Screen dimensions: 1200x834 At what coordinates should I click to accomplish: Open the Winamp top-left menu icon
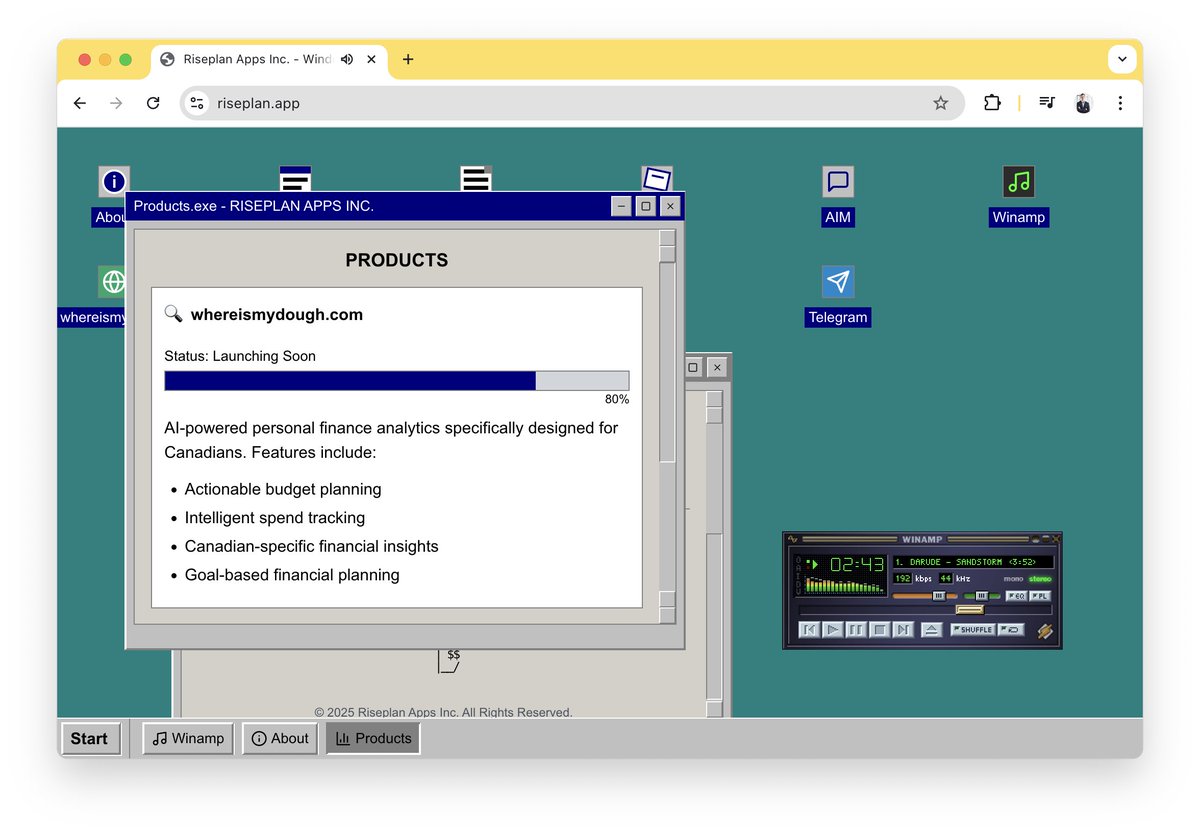coord(792,539)
